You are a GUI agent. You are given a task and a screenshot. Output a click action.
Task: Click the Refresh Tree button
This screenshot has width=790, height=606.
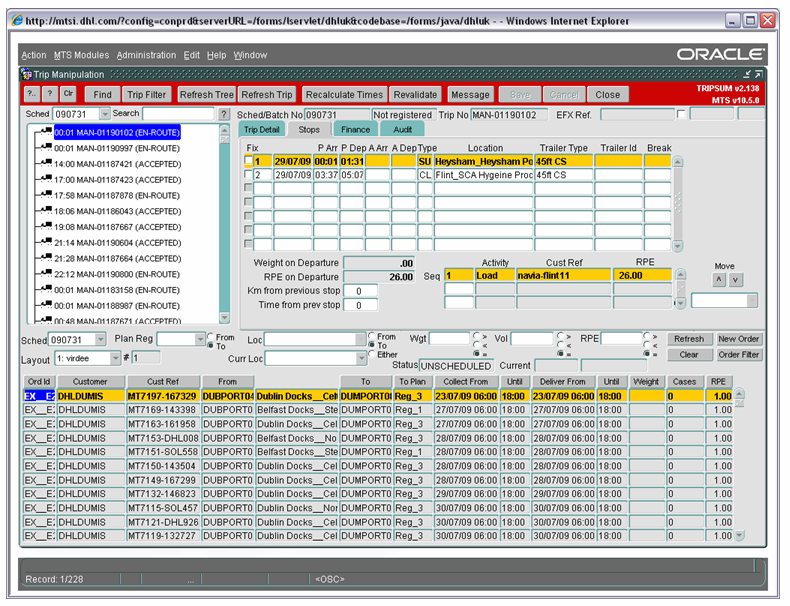[207, 94]
